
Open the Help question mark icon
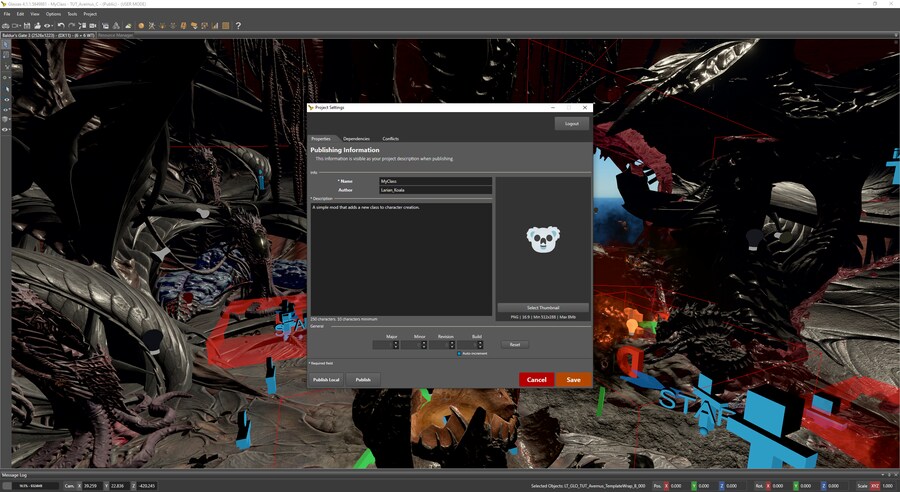pos(238,25)
